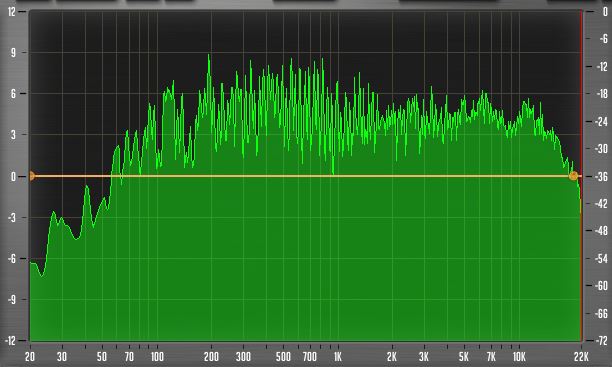This screenshot has width=612, height=367.
Task: Select the right orange EQ handle near 22K
Action: pyautogui.click(x=573, y=176)
